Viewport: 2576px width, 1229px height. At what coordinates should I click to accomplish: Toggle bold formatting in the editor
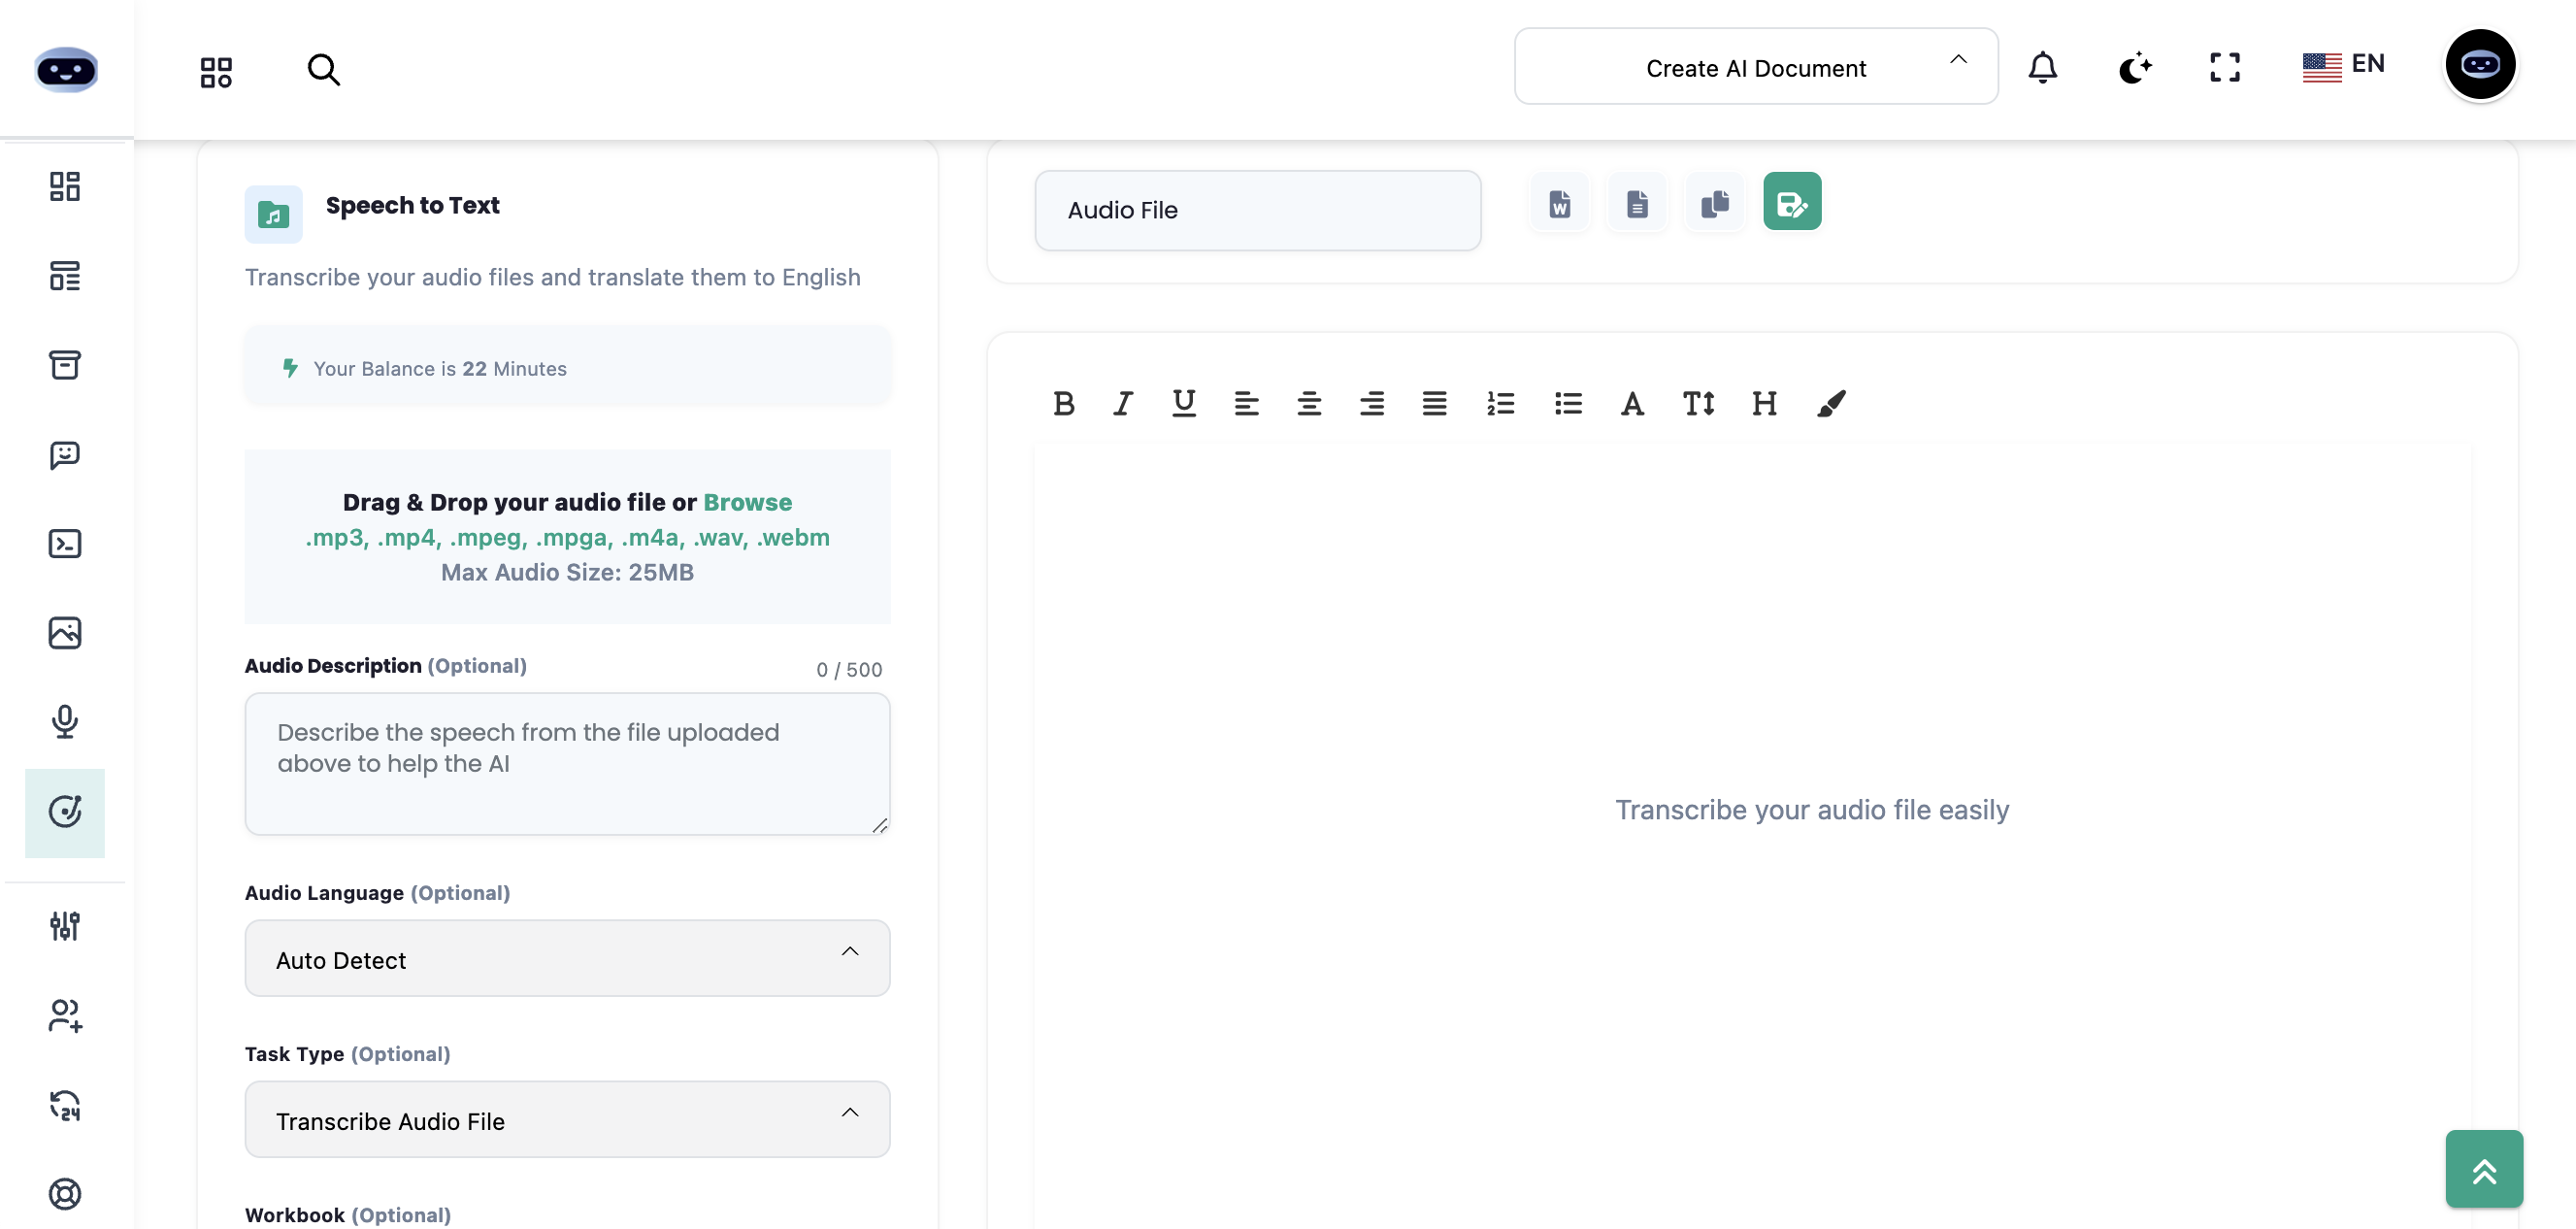1062,404
